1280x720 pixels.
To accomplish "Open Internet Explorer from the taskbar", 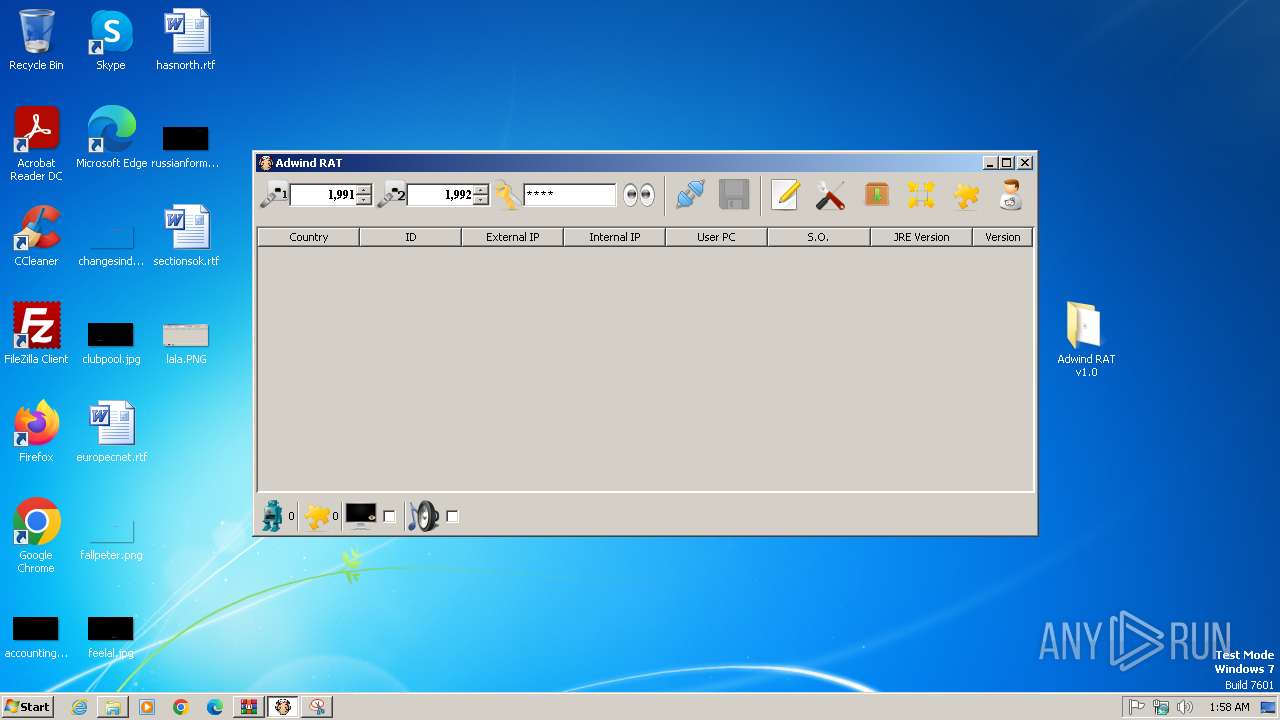I will tap(79, 707).
